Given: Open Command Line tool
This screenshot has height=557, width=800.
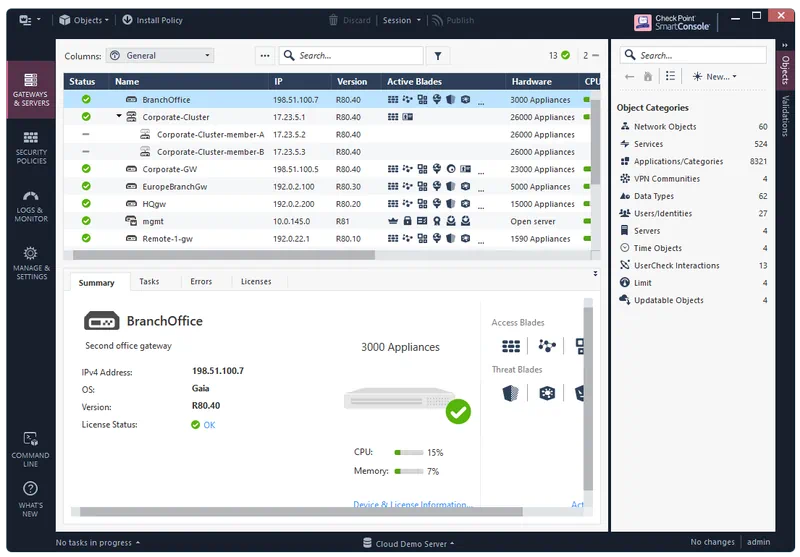Looking at the screenshot, I should point(31,450).
